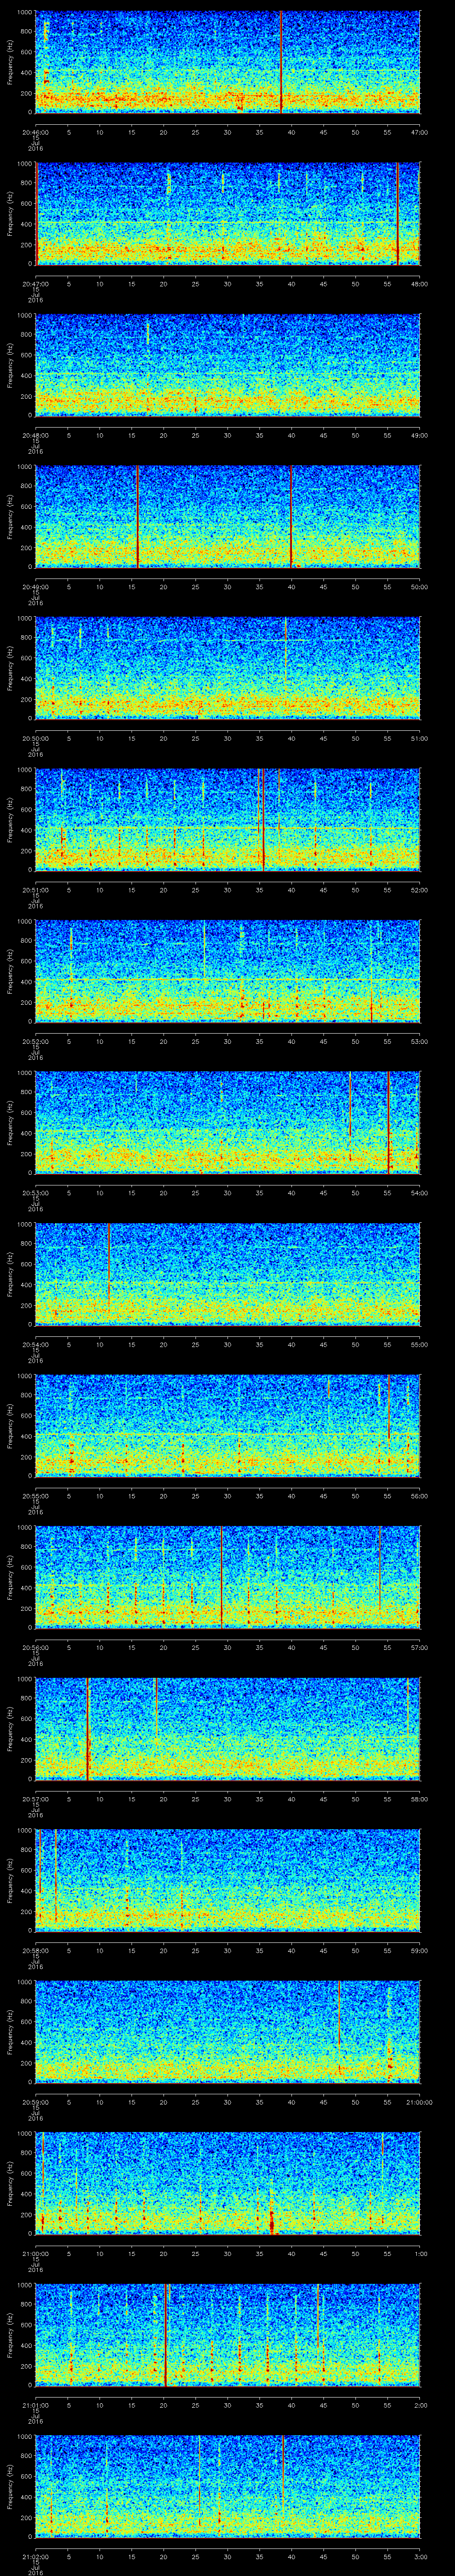Pick the spectrogram panel starting at 21:00:00
This screenshot has height=2576, width=455.
(228, 2183)
